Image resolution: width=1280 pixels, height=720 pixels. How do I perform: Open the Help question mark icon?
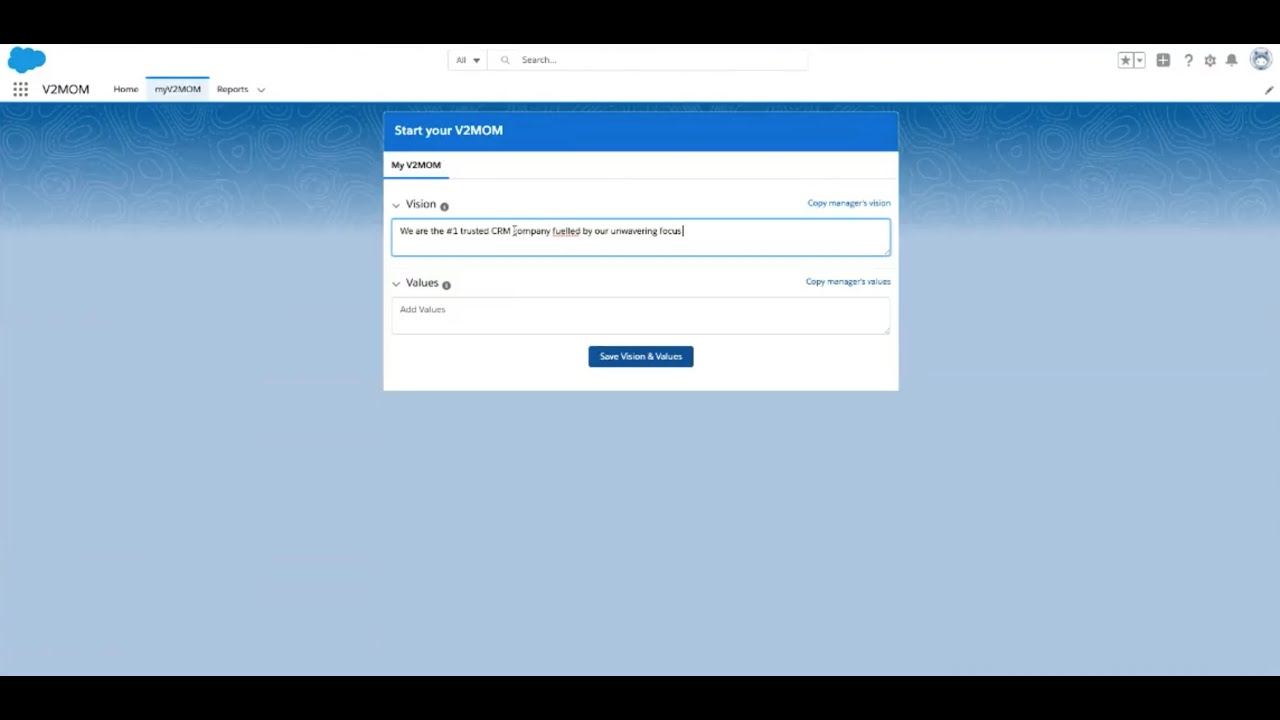pyautogui.click(x=1188, y=60)
